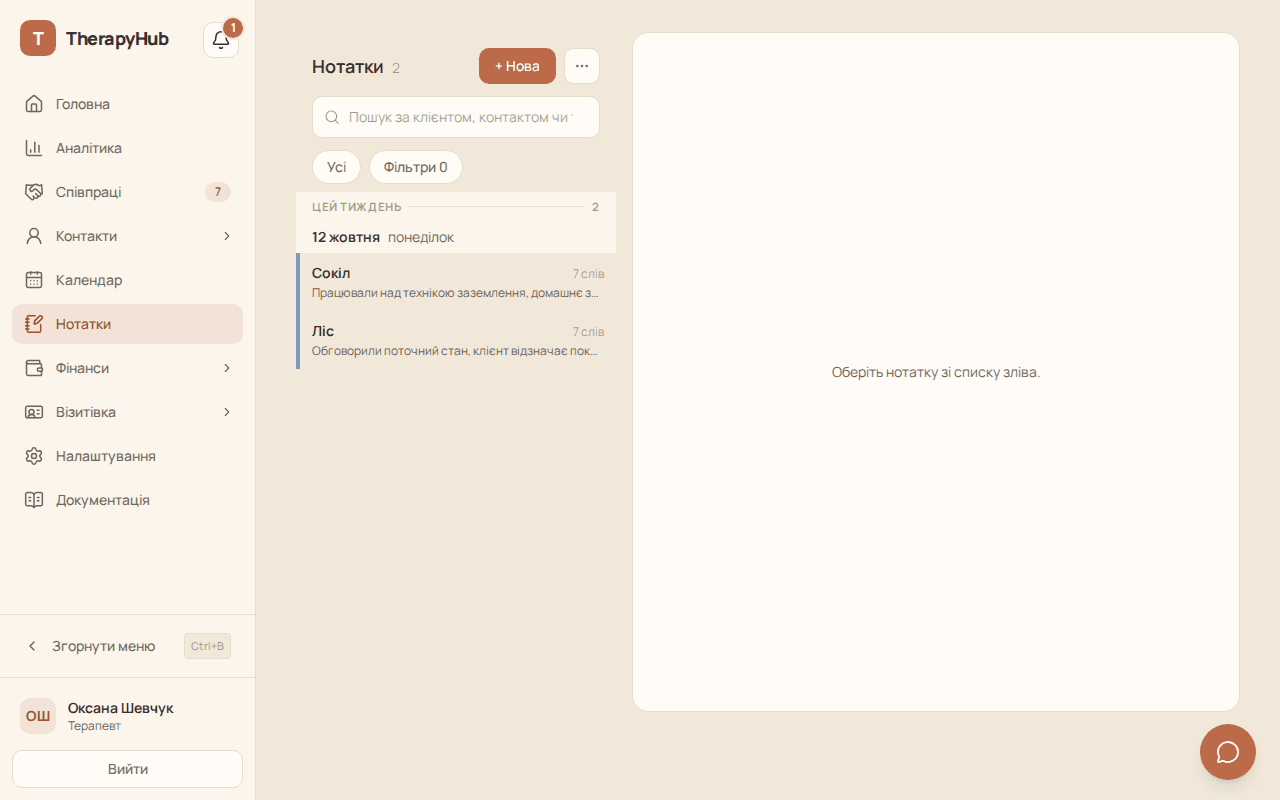Viewport: 1280px width, 800px height.
Task: Click the Співпраці count badge 7
Action: pos(218,192)
